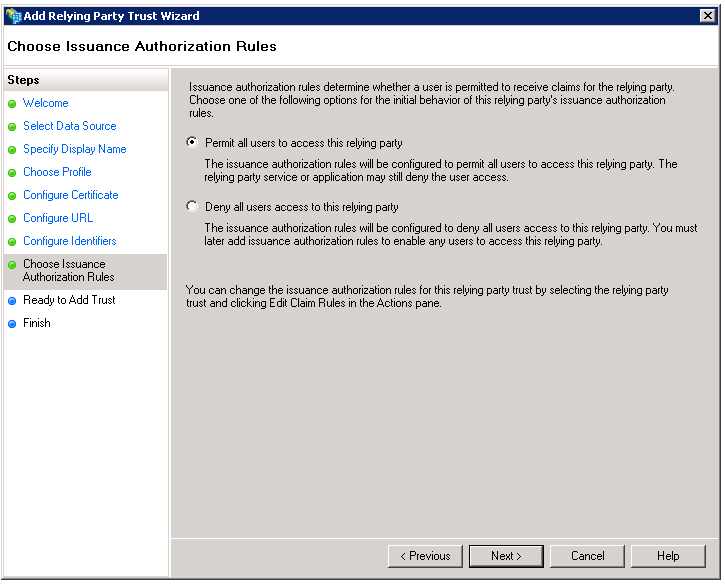The image size is (725, 584).
Task: Select Choose Issuance Authorization Rules step
Action: pyautogui.click(x=68, y=271)
